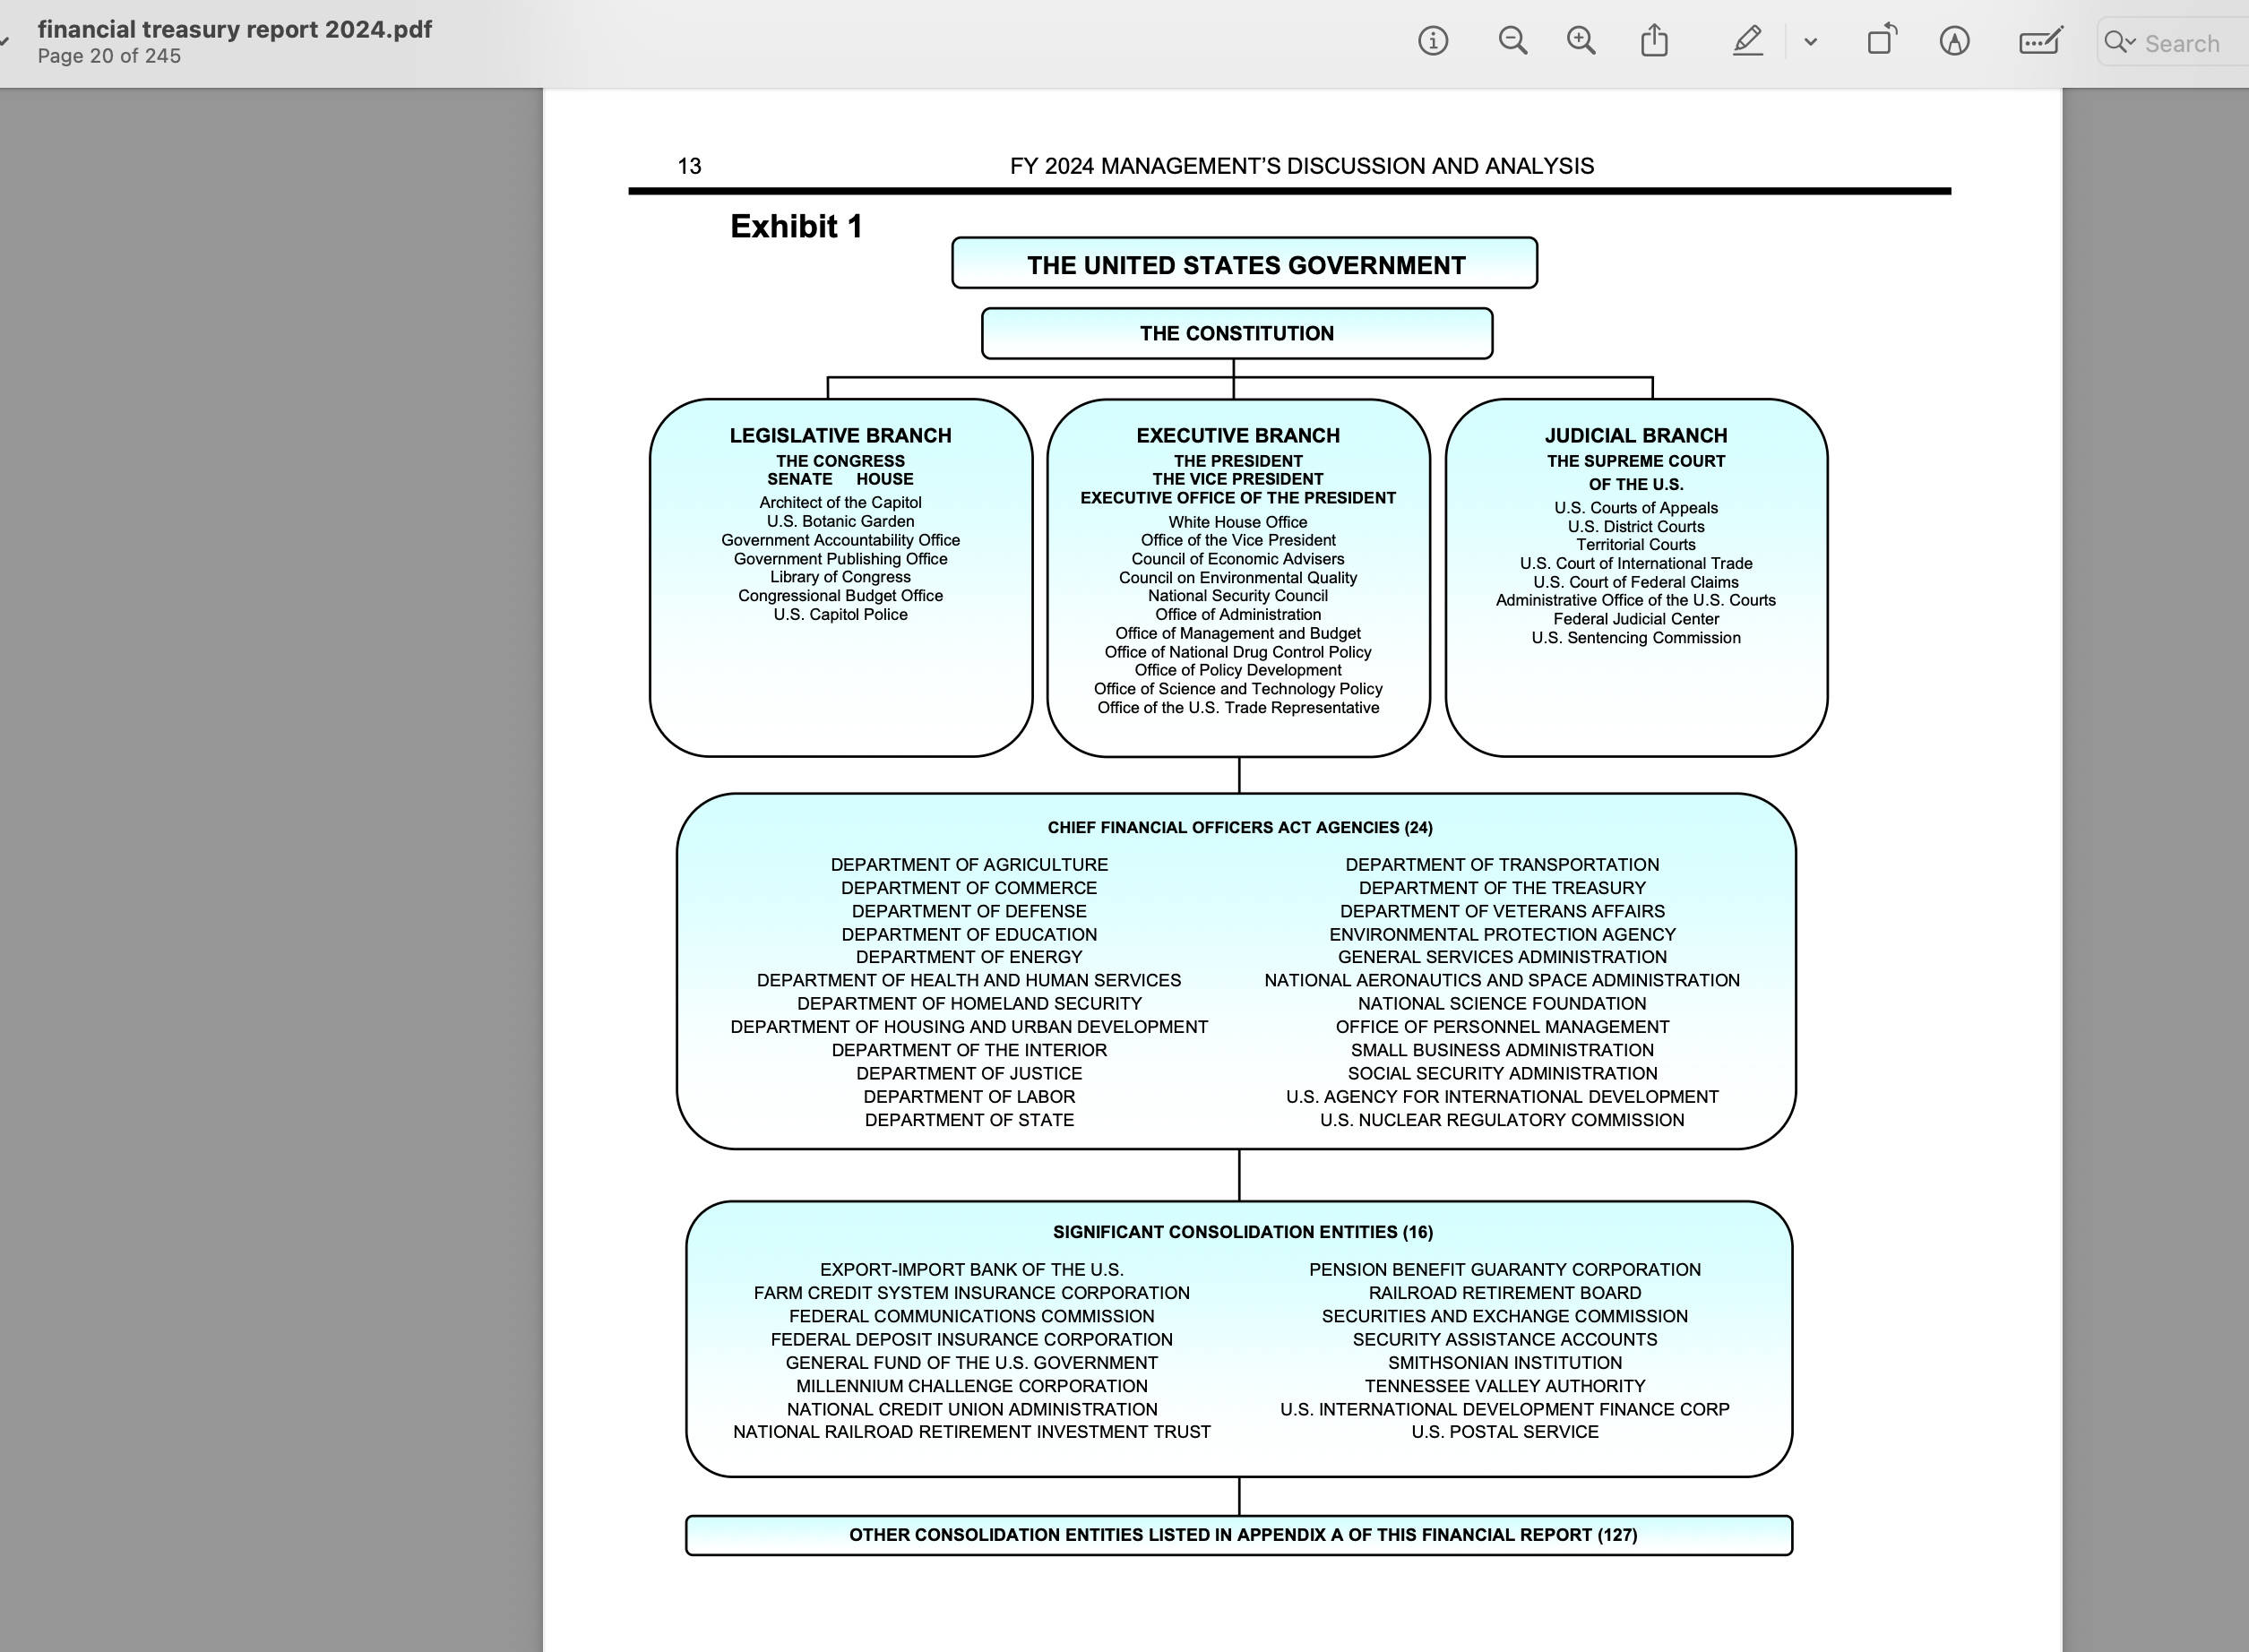2249x1652 pixels.
Task: Rotate the page with Rotate icon
Action: pos(1881,41)
